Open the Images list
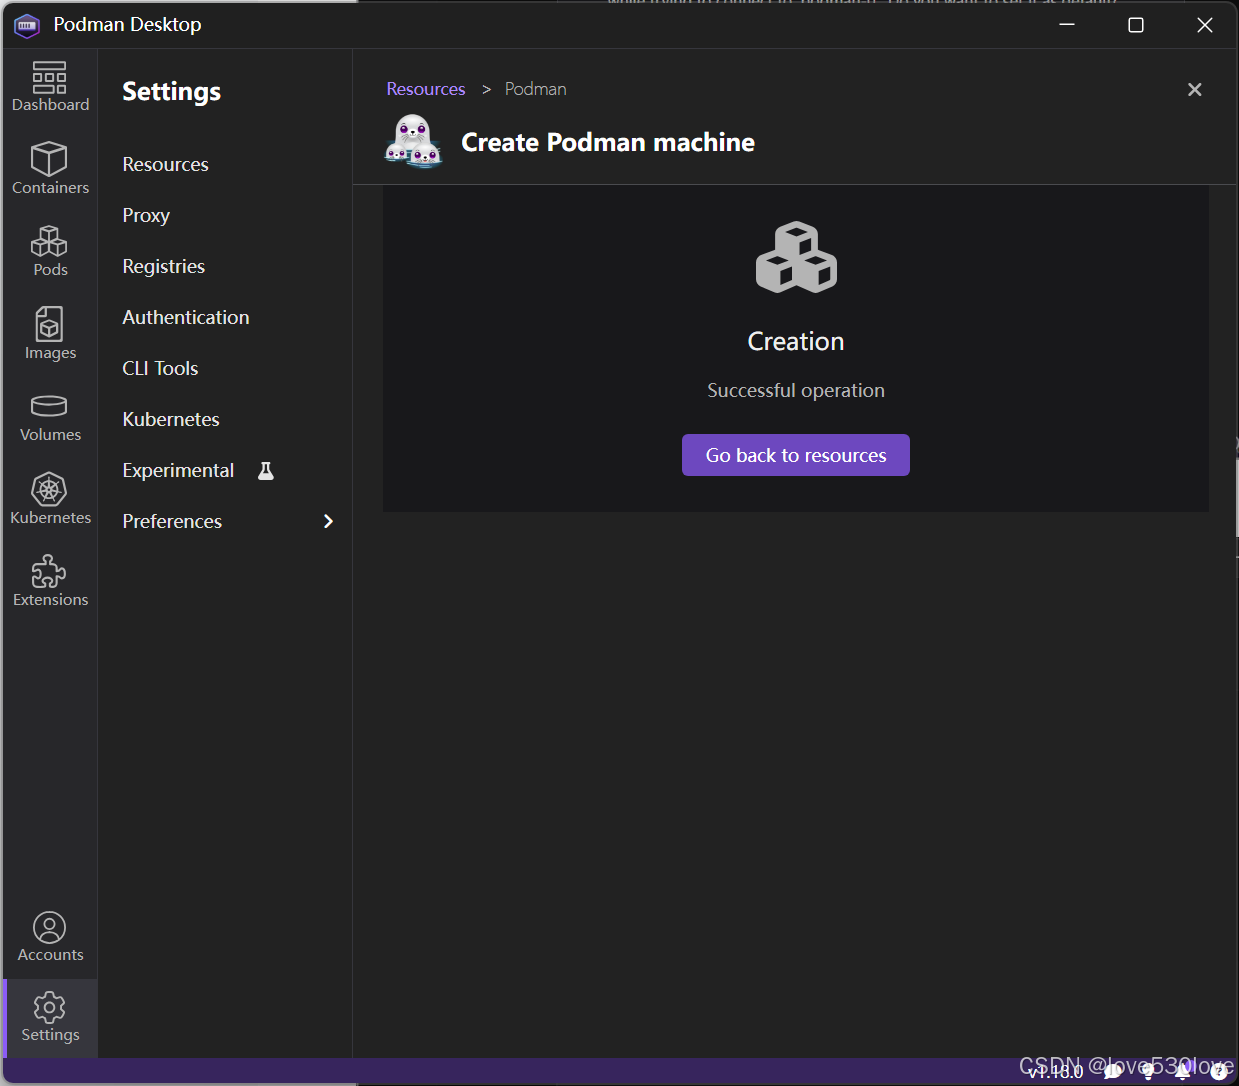Image resolution: width=1239 pixels, height=1086 pixels. tap(50, 334)
